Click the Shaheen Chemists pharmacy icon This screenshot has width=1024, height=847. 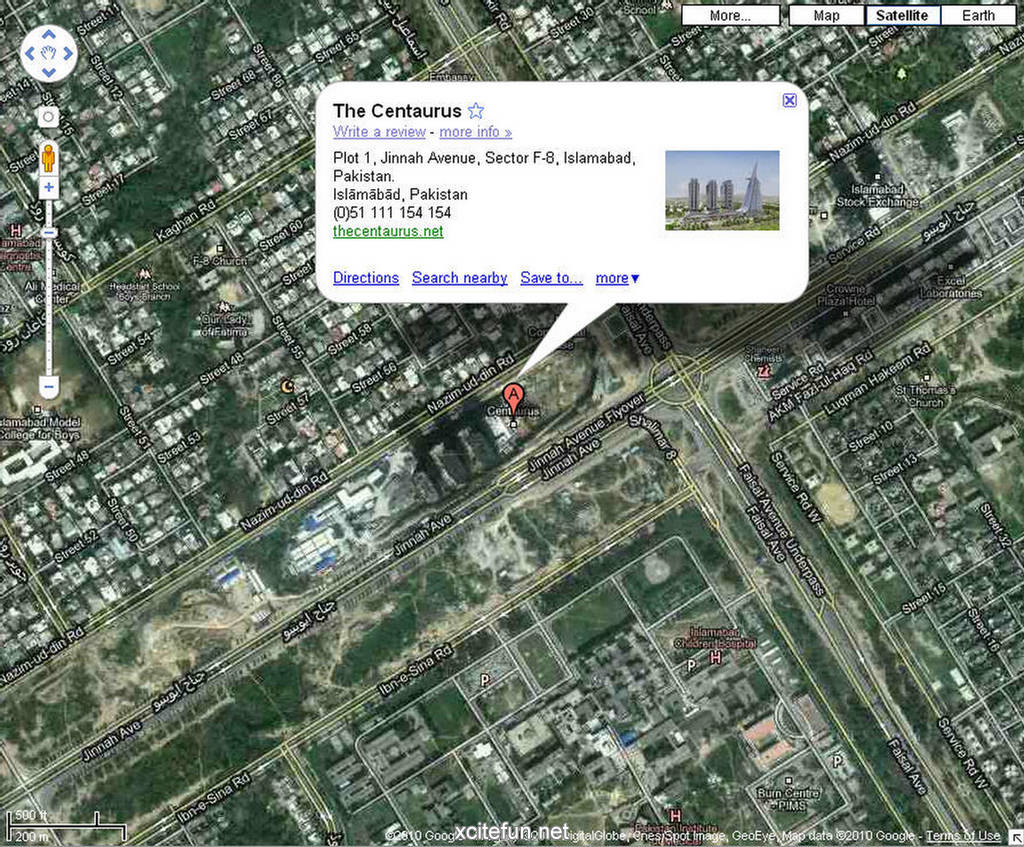coord(762,372)
